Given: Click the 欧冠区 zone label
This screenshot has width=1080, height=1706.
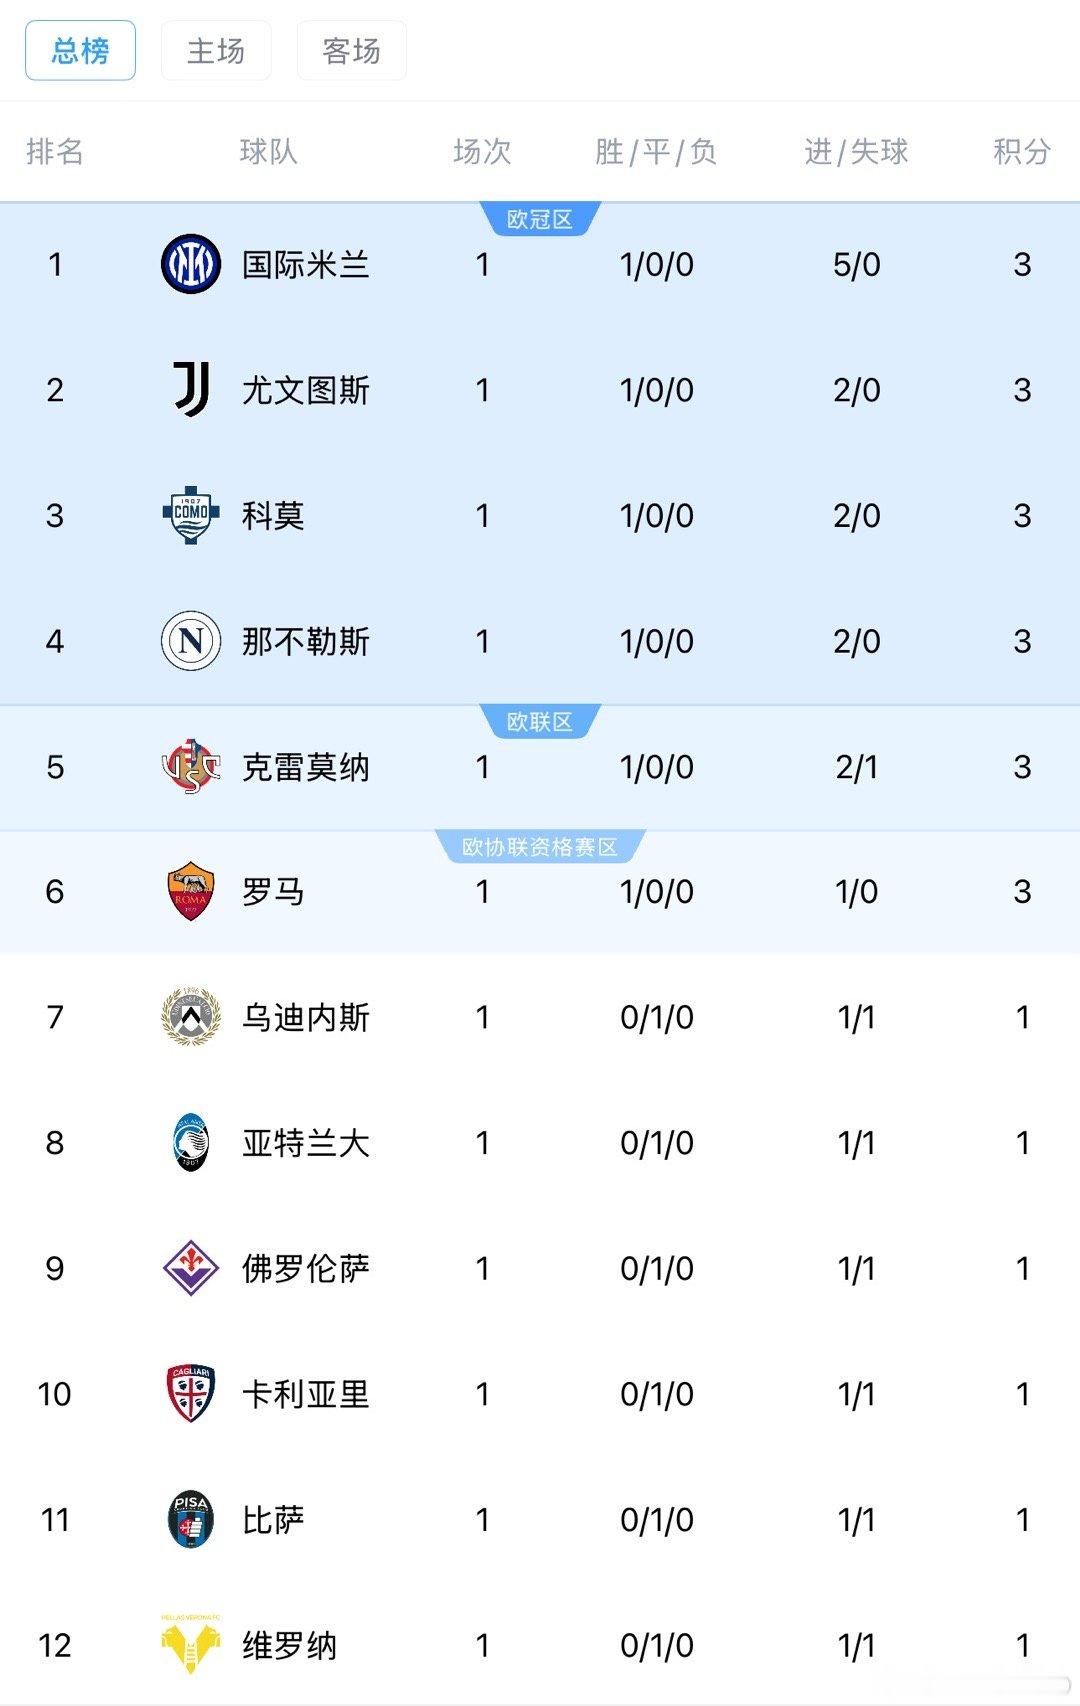Looking at the screenshot, I should pos(540,219).
